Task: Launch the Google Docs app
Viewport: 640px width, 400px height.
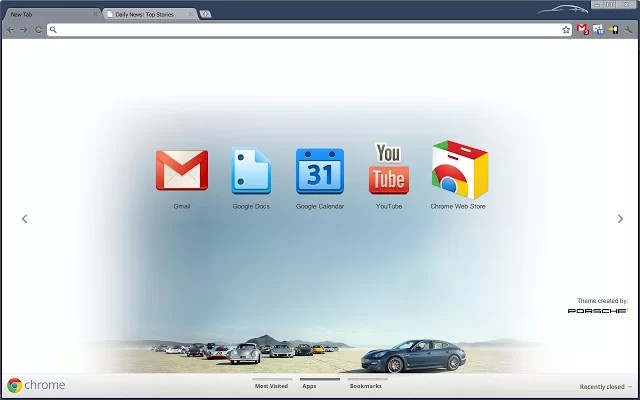Action: [250, 171]
